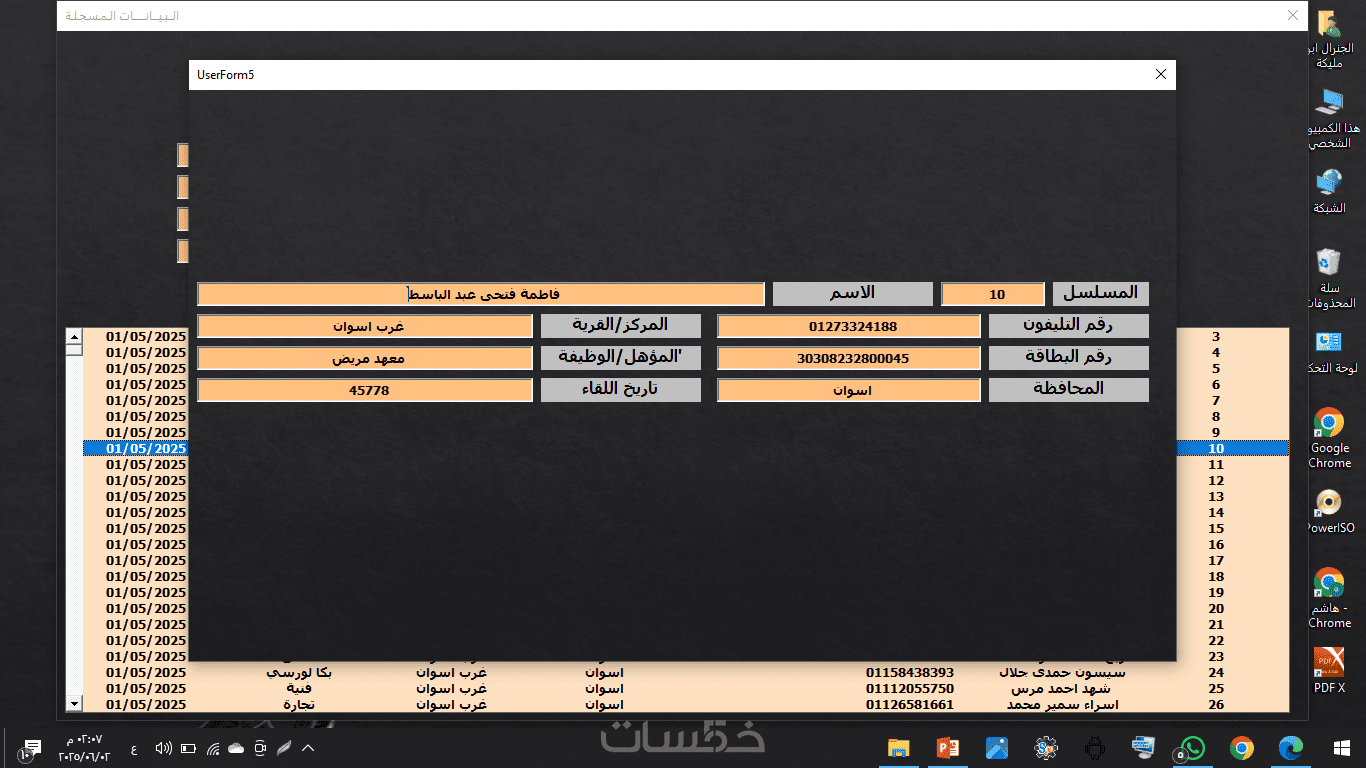The width and height of the screenshot is (1366, 768).
Task: Open File Explorer from the taskbar
Action: tap(899, 747)
